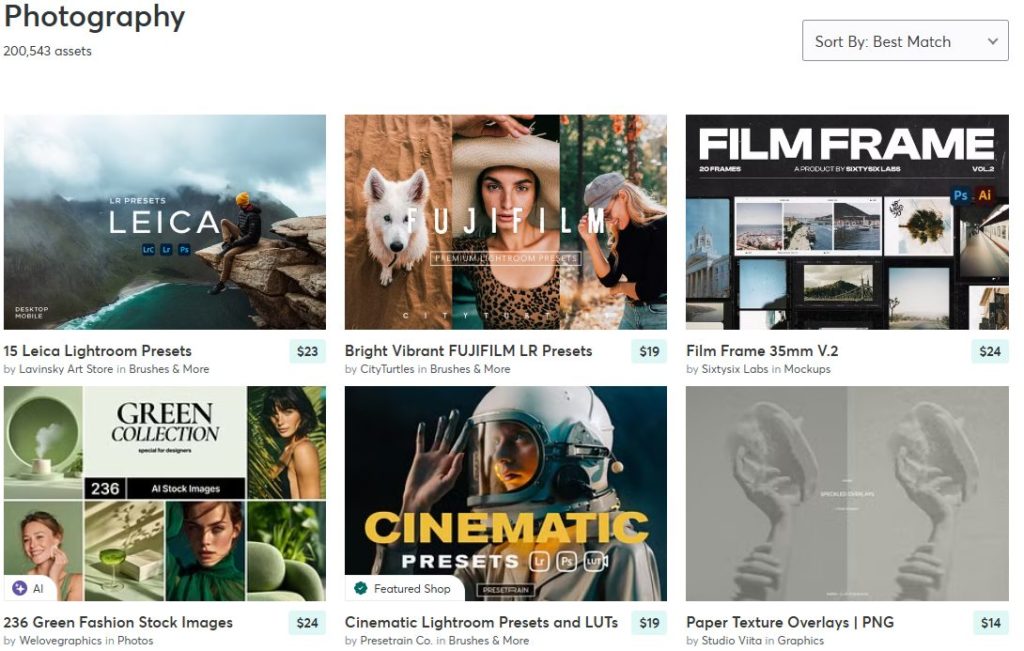This screenshot has width=1024, height=651.
Task: Click the Featured Shop verified badge
Action: pyautogui.click(x=403, y=589)
